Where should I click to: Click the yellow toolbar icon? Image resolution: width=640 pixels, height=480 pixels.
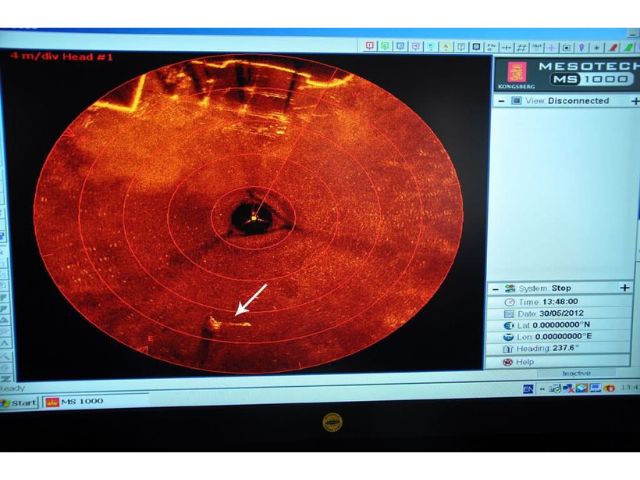446,47
